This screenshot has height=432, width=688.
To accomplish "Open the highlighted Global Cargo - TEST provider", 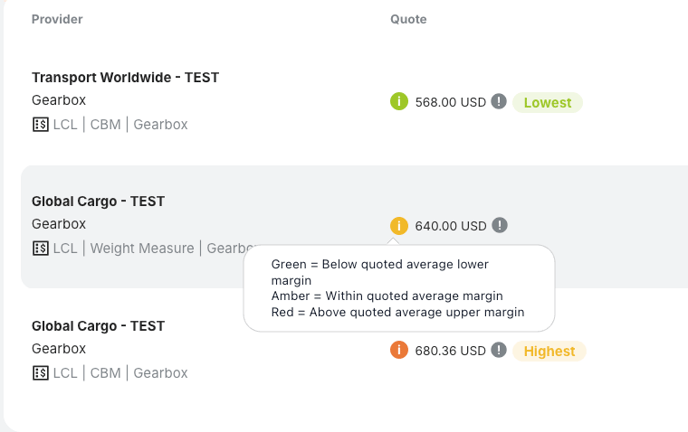I will click(x=98, y=201).
